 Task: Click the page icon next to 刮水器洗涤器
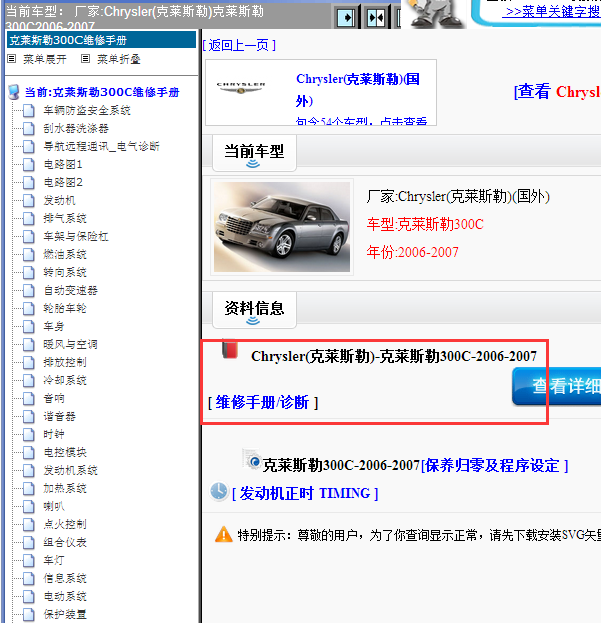(x=29, y=128)
